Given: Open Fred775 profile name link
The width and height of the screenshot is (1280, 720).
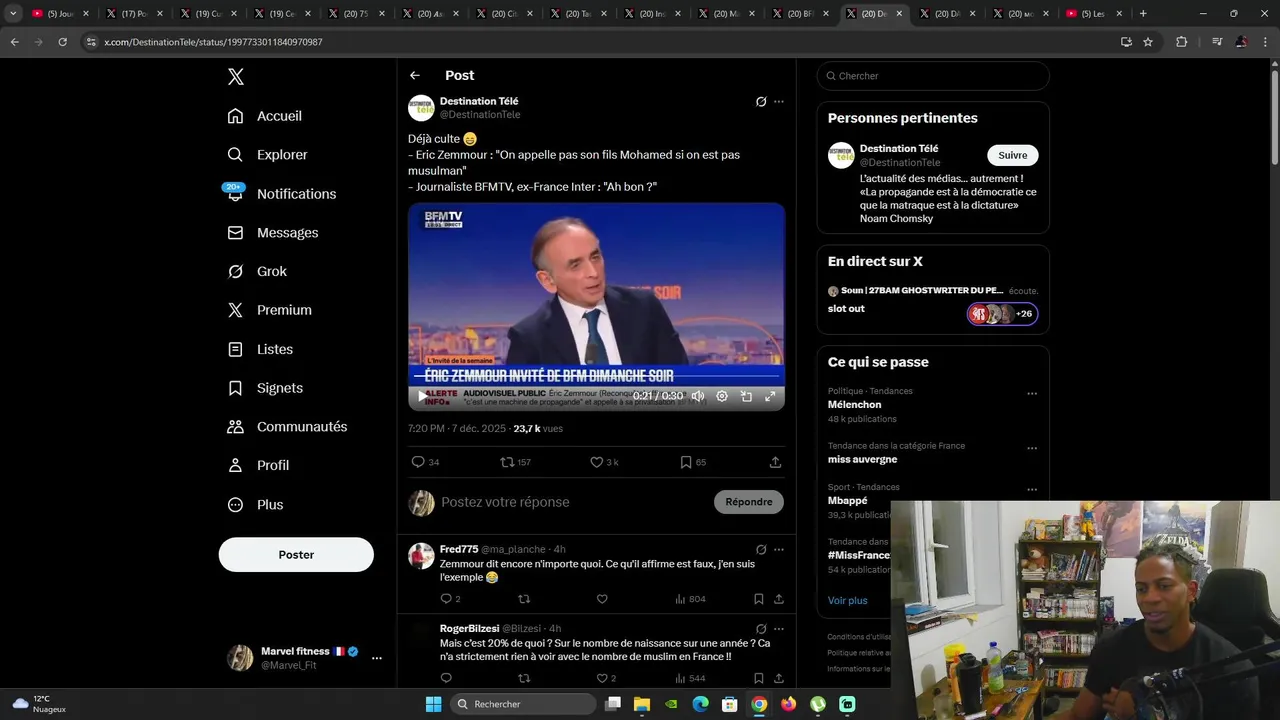Looking at the screenshot, I should (x=459, y=549).
